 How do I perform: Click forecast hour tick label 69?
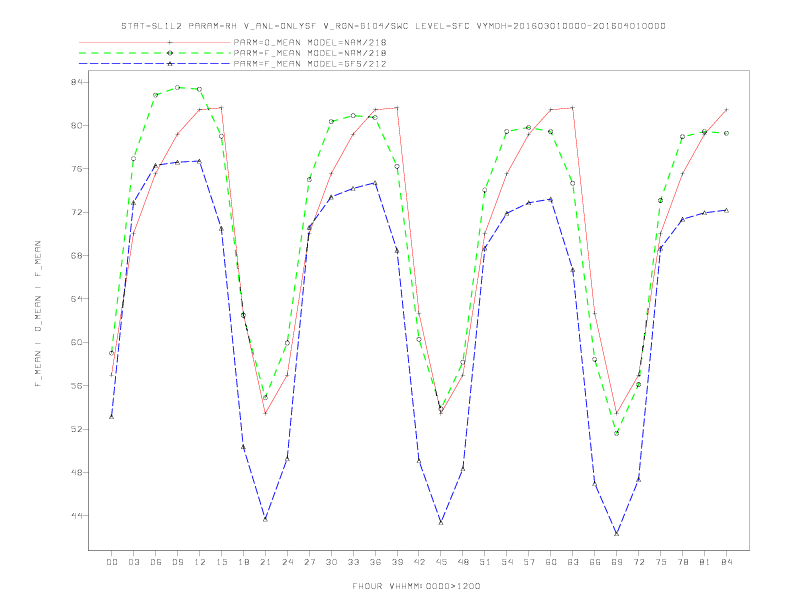point(617,562)
